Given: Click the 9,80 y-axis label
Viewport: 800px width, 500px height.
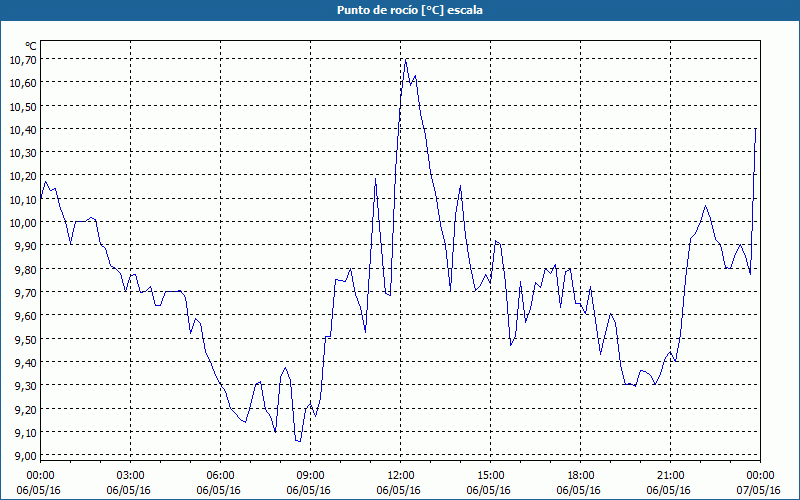Looking at the screenshot, I should tap(26, 269).
